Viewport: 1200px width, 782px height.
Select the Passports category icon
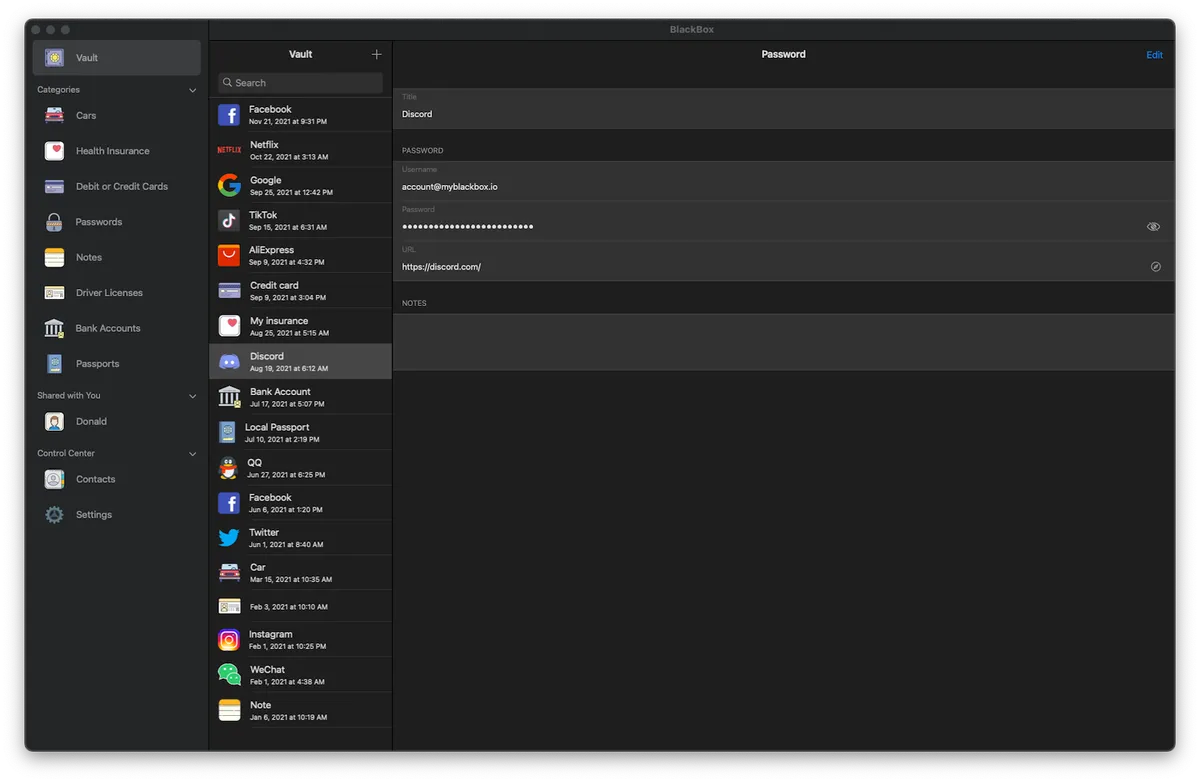pyautogui.click(x=53, y=363)
